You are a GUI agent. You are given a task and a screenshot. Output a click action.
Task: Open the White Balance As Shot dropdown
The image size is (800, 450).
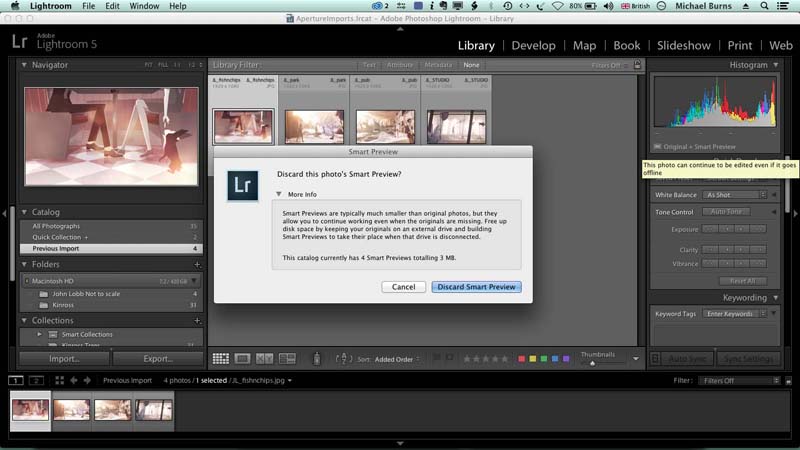pos(735,195)
